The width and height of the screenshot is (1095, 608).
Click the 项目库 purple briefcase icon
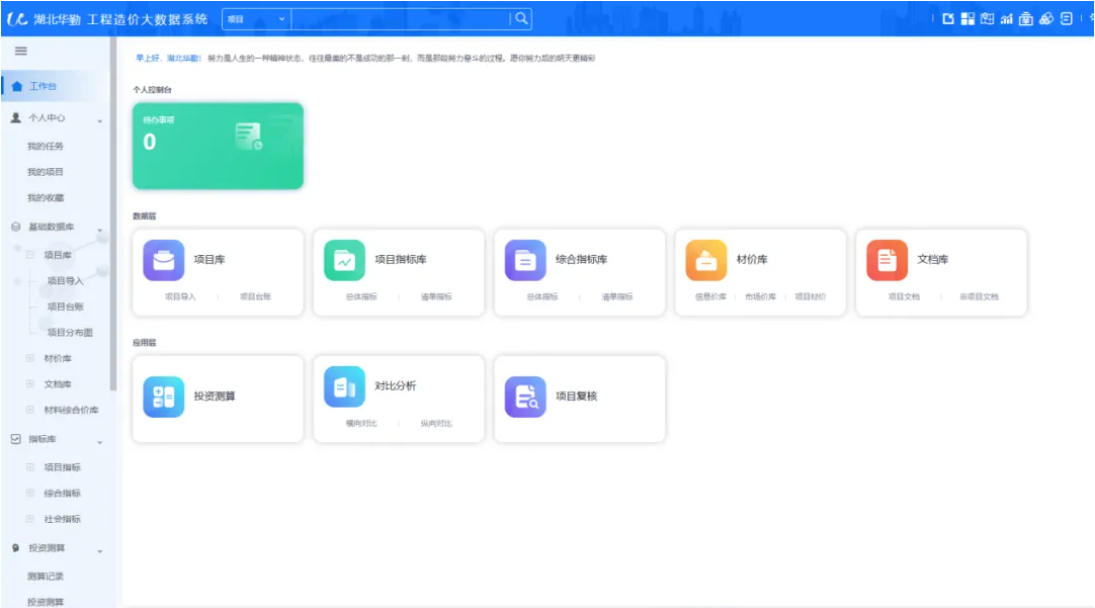pyautogui.click(x=164, y=260)
